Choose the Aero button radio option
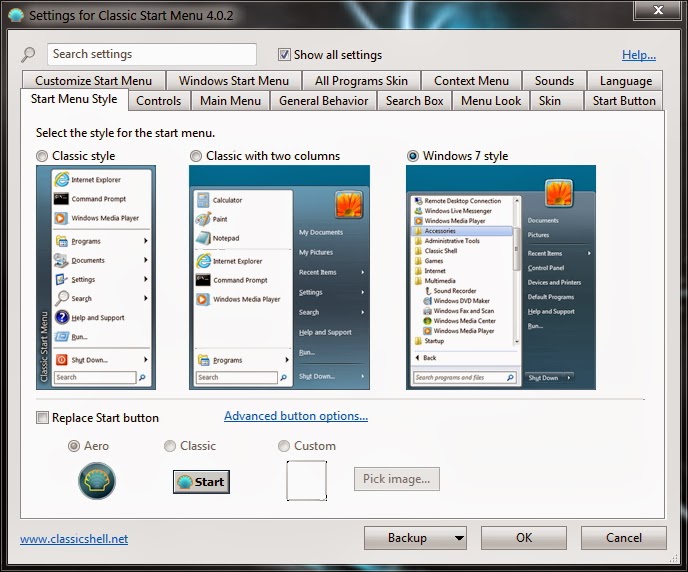Screen dimensions: 688x572 coord(74,446)
